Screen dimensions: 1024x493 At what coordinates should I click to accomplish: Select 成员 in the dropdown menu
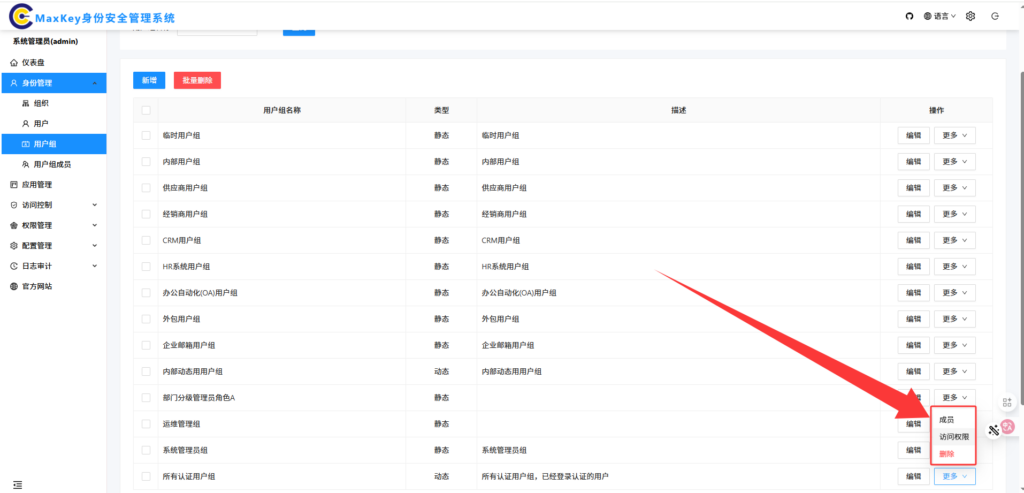946,420
